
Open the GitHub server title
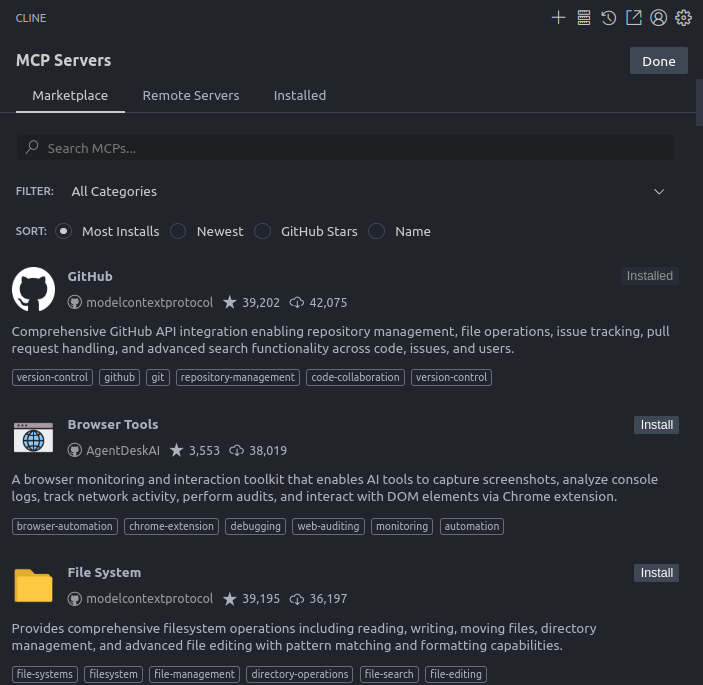[x=90, y=276]
